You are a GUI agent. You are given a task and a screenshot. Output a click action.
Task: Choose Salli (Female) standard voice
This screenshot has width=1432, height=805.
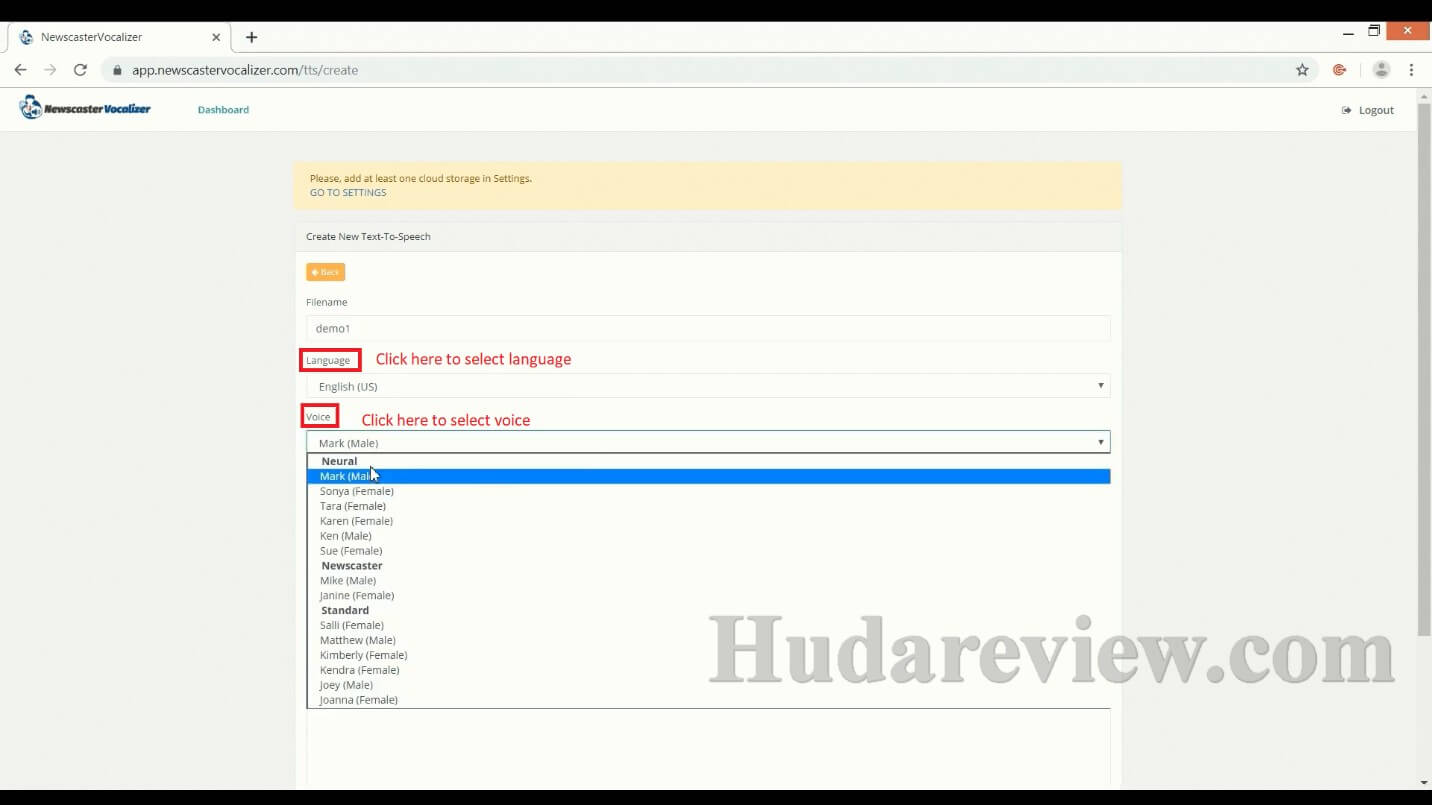[x=709, y=625]
